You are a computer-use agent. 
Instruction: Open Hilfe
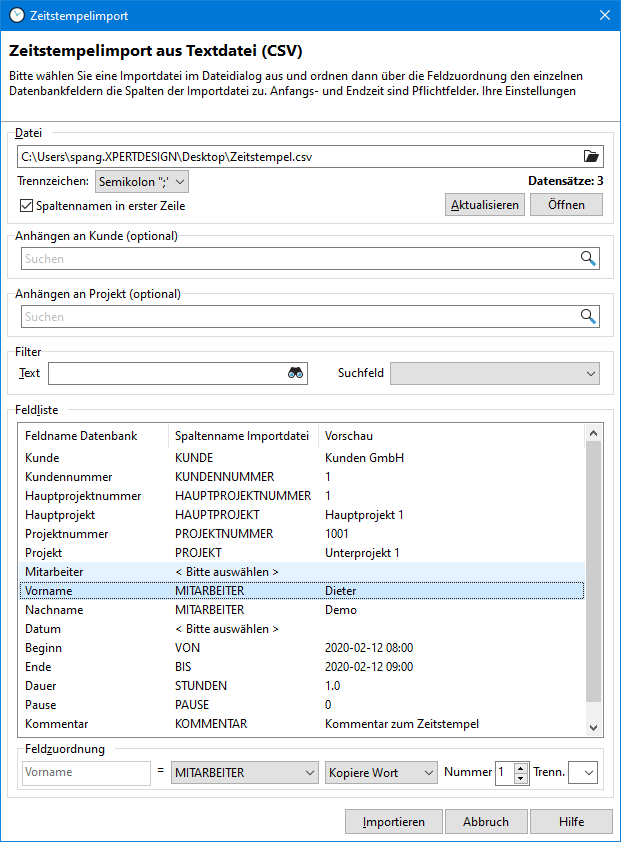(x=570, y=821)
